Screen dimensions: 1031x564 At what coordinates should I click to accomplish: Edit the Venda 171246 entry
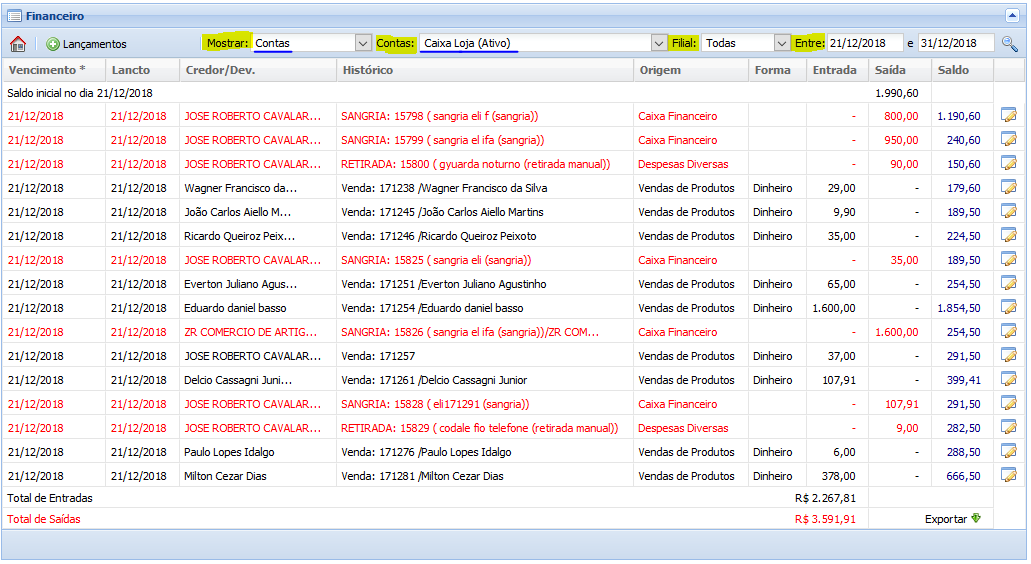pos(1009,235)
